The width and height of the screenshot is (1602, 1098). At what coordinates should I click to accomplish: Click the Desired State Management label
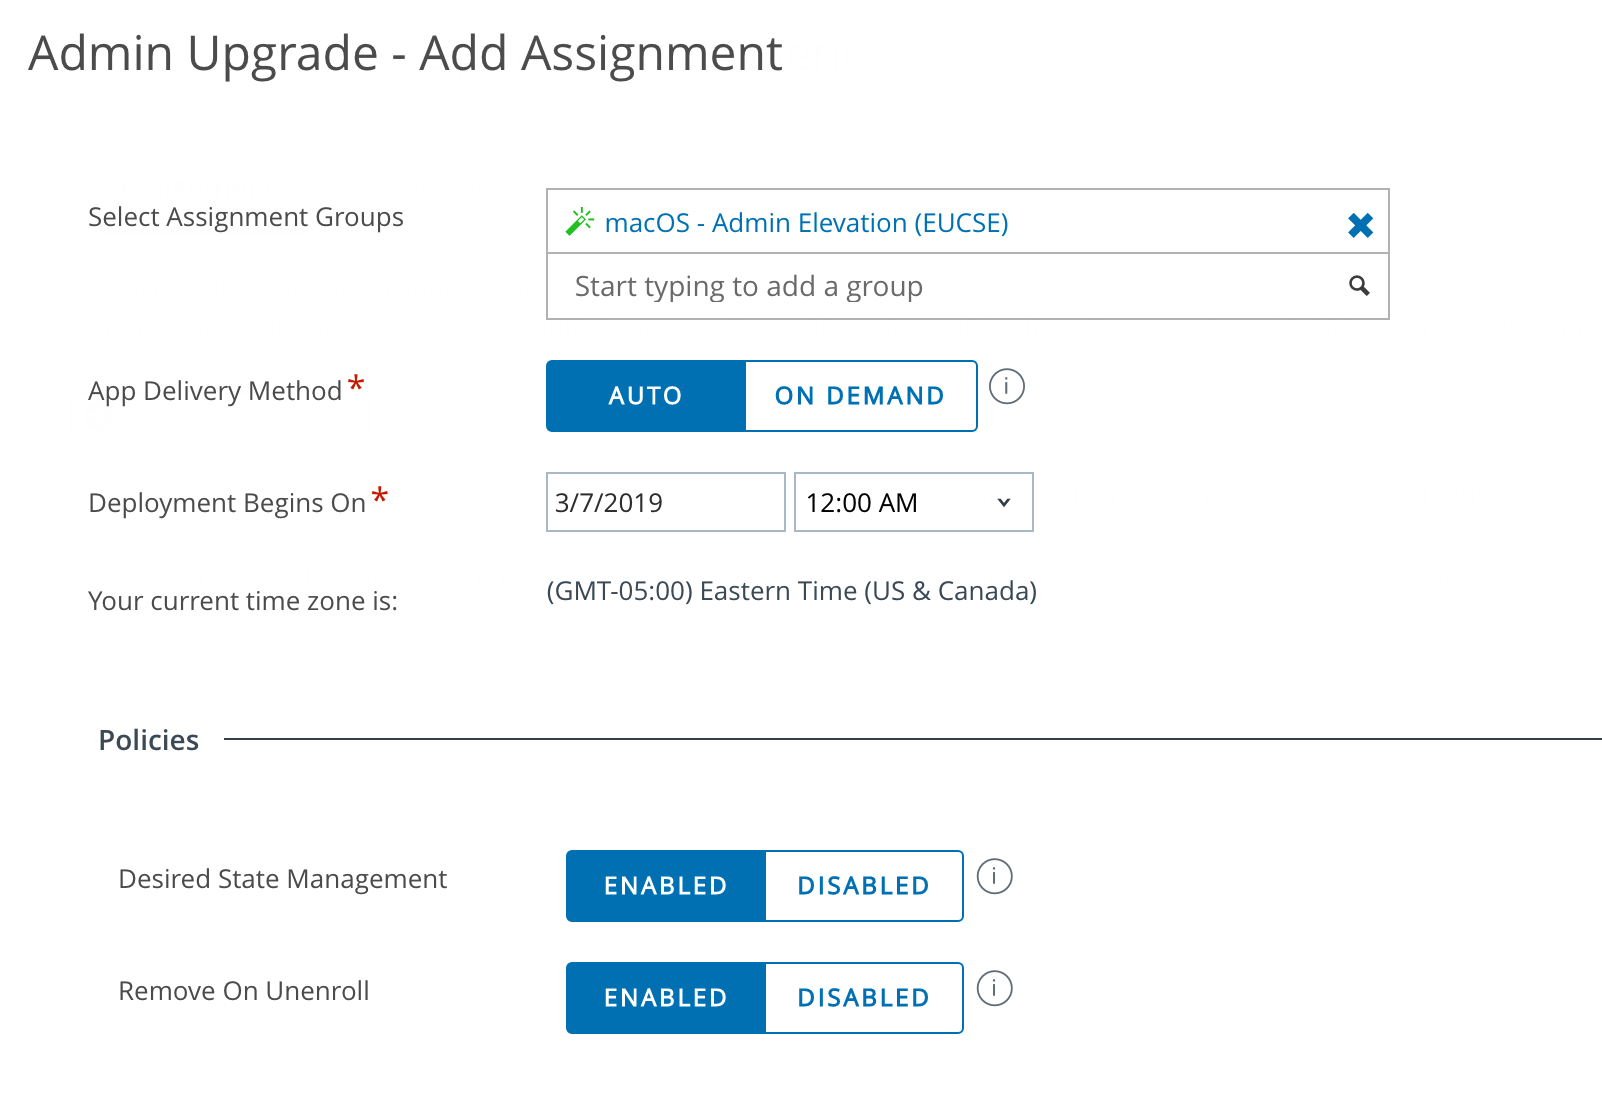coord(283,879)
